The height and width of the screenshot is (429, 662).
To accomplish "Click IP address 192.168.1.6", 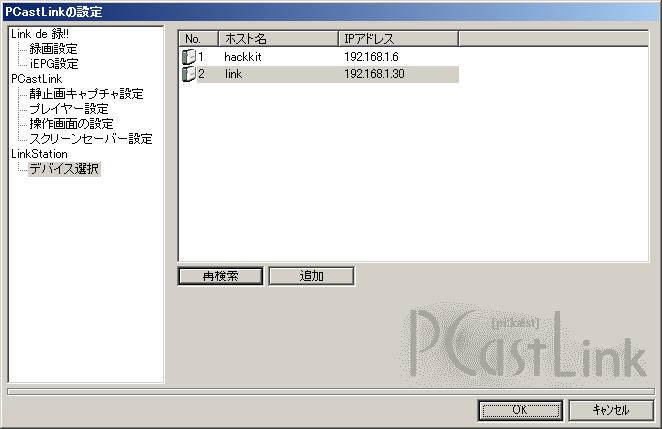I will coord(371,57).
